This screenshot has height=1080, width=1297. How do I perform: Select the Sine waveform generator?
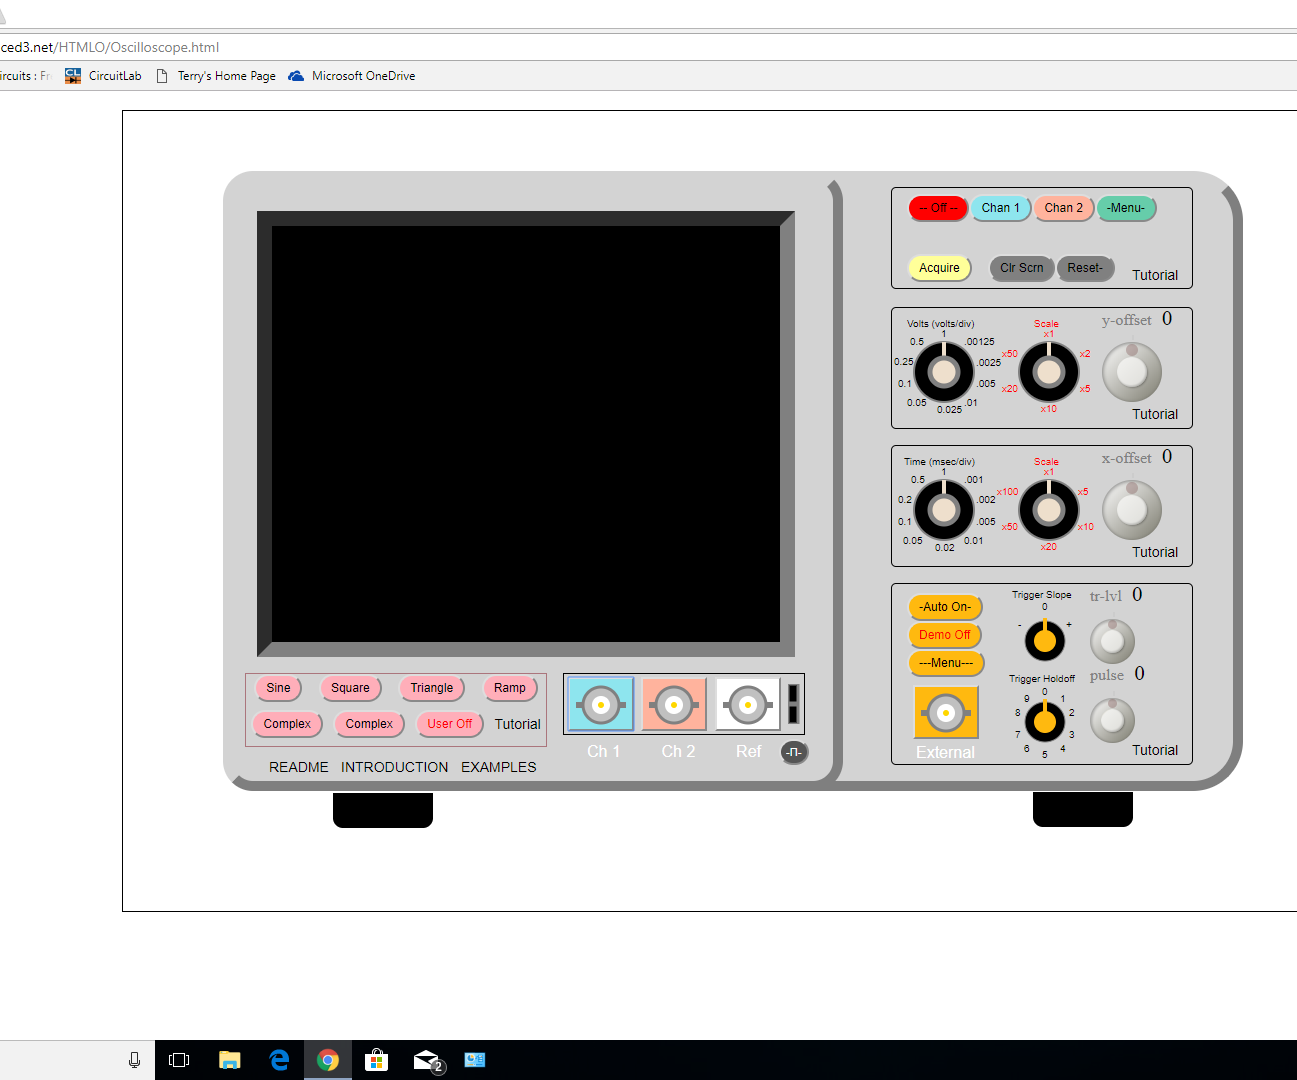[278, 688]
